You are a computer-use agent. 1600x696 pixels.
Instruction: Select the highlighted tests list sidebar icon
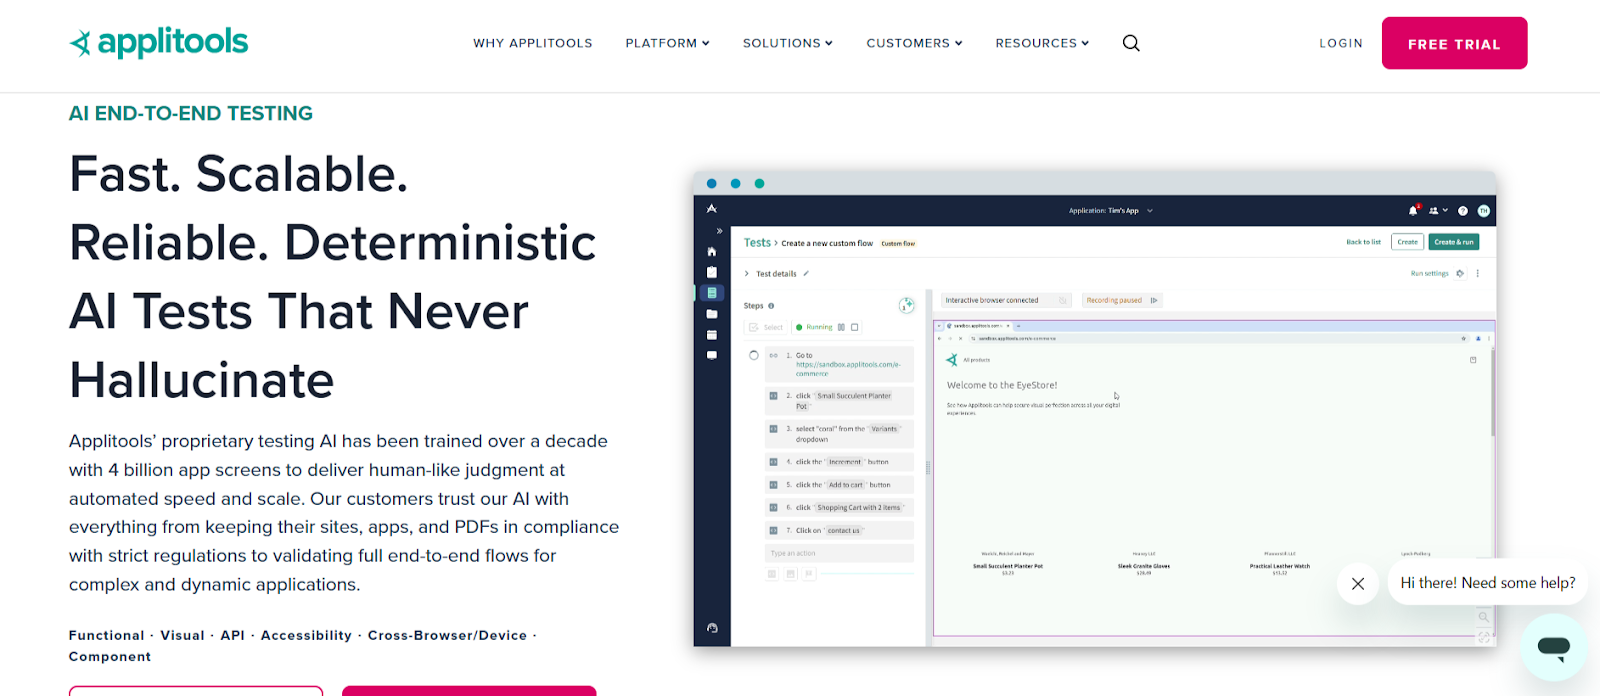click(712, 293)
